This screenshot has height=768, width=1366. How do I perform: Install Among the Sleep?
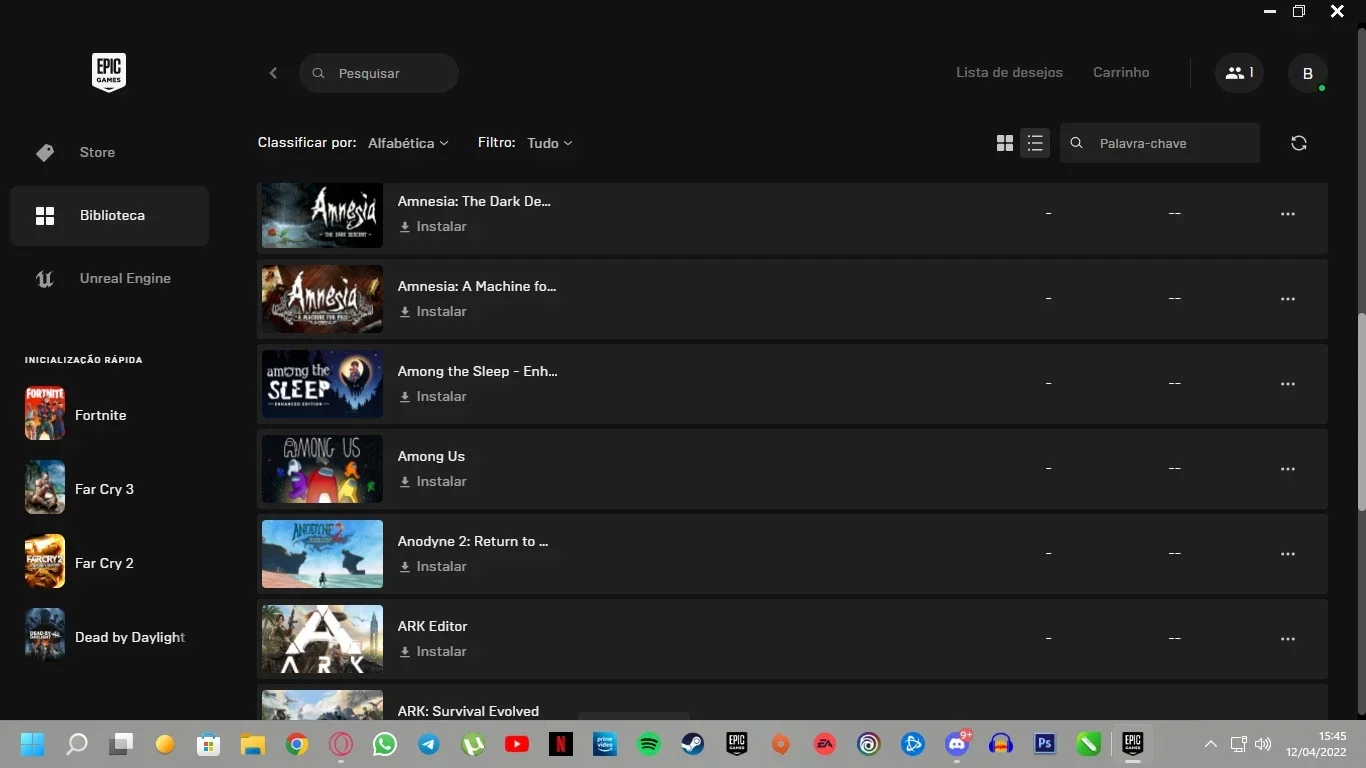(x=433, y=397)
